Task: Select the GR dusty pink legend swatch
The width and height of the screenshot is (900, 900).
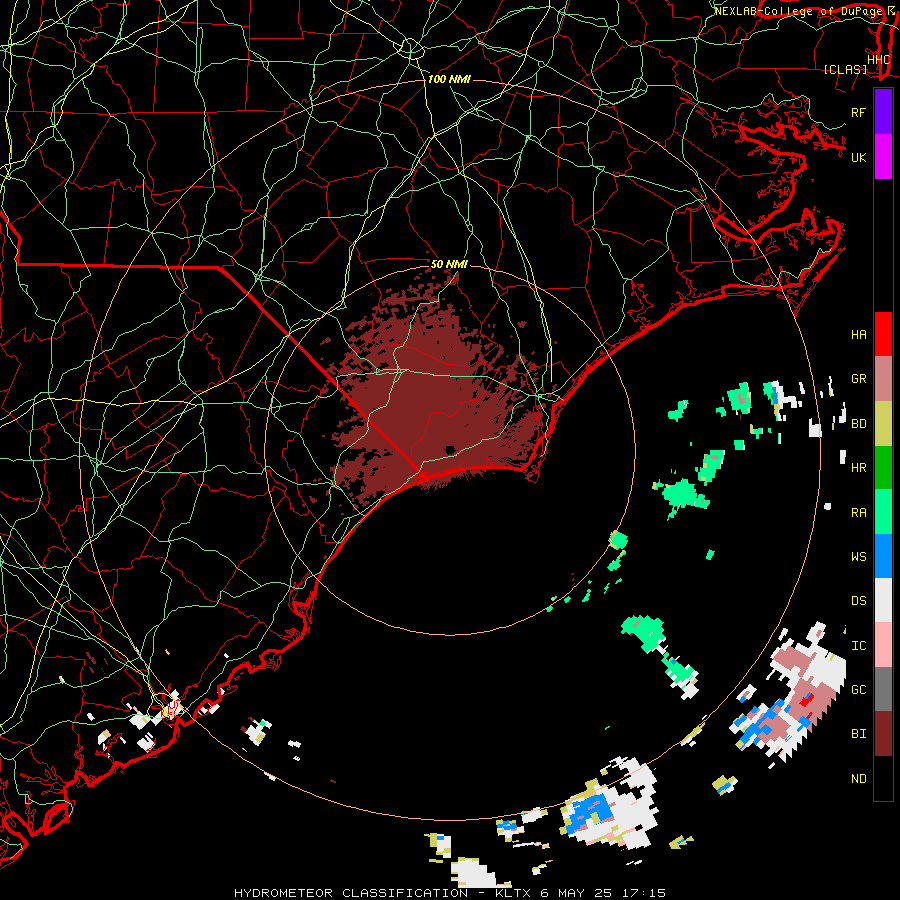Action: pos(883,379)
